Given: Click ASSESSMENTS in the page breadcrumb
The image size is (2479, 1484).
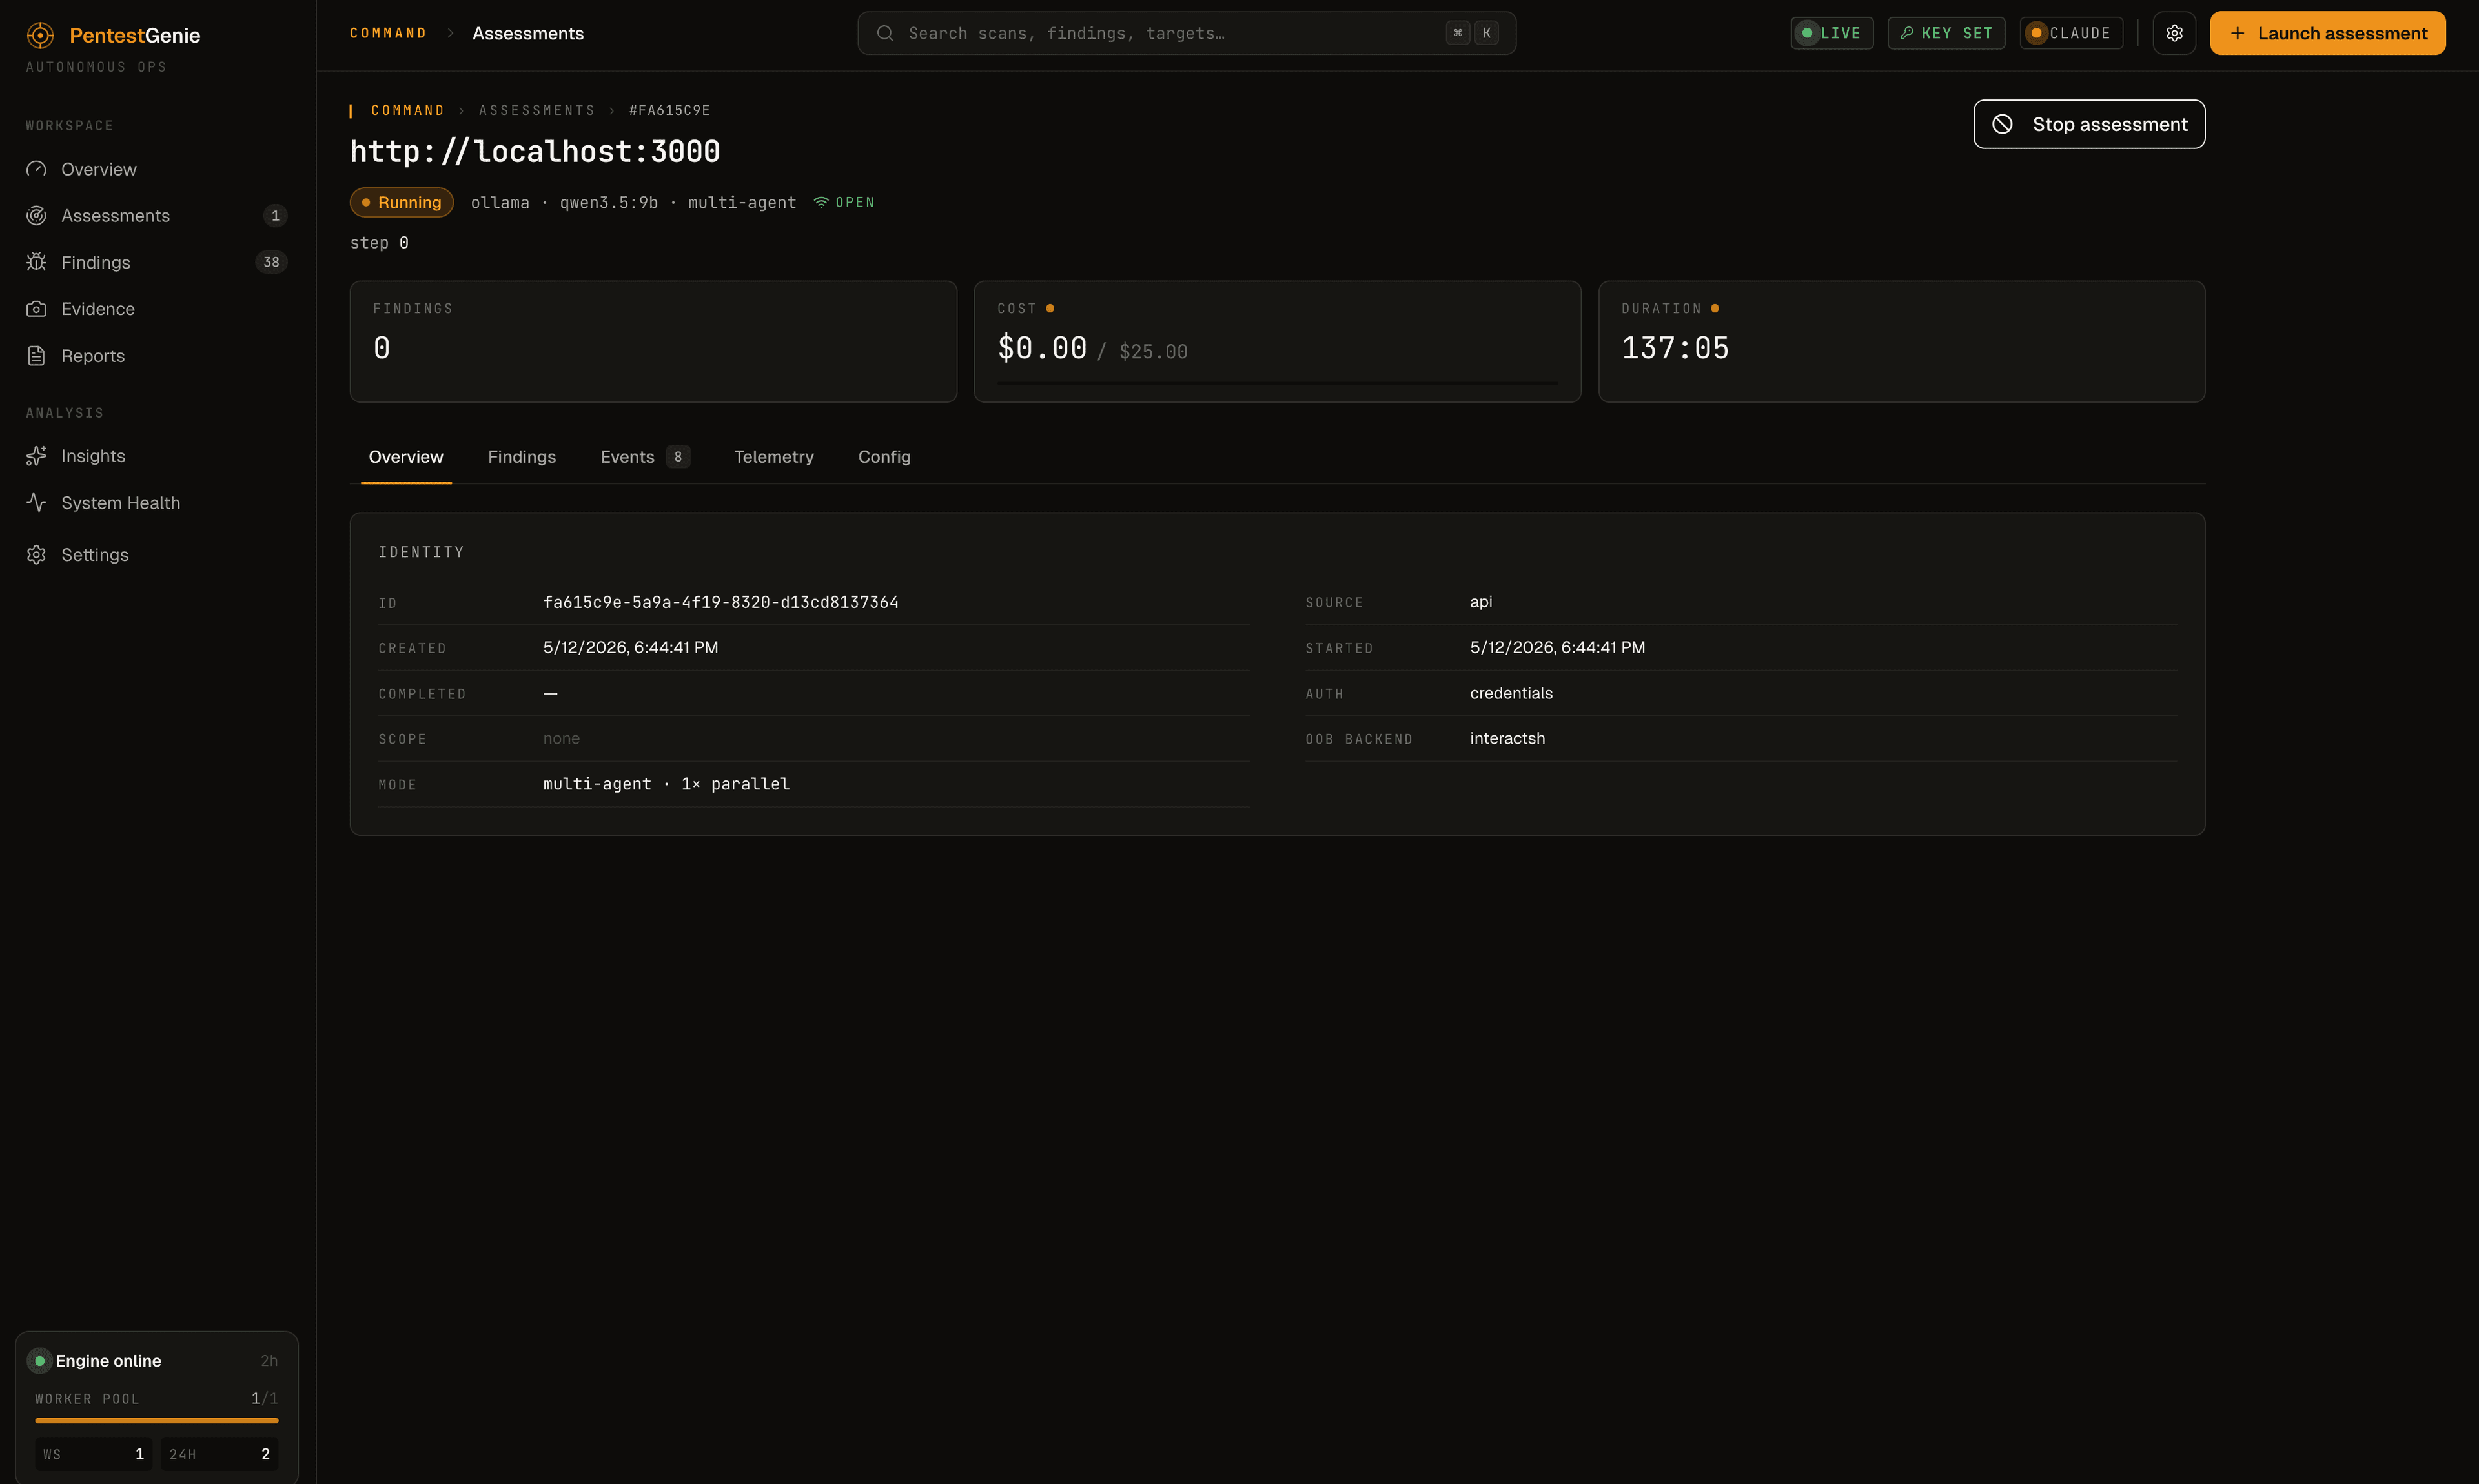Looking at the screenshot, I should [x=537, y=110].
